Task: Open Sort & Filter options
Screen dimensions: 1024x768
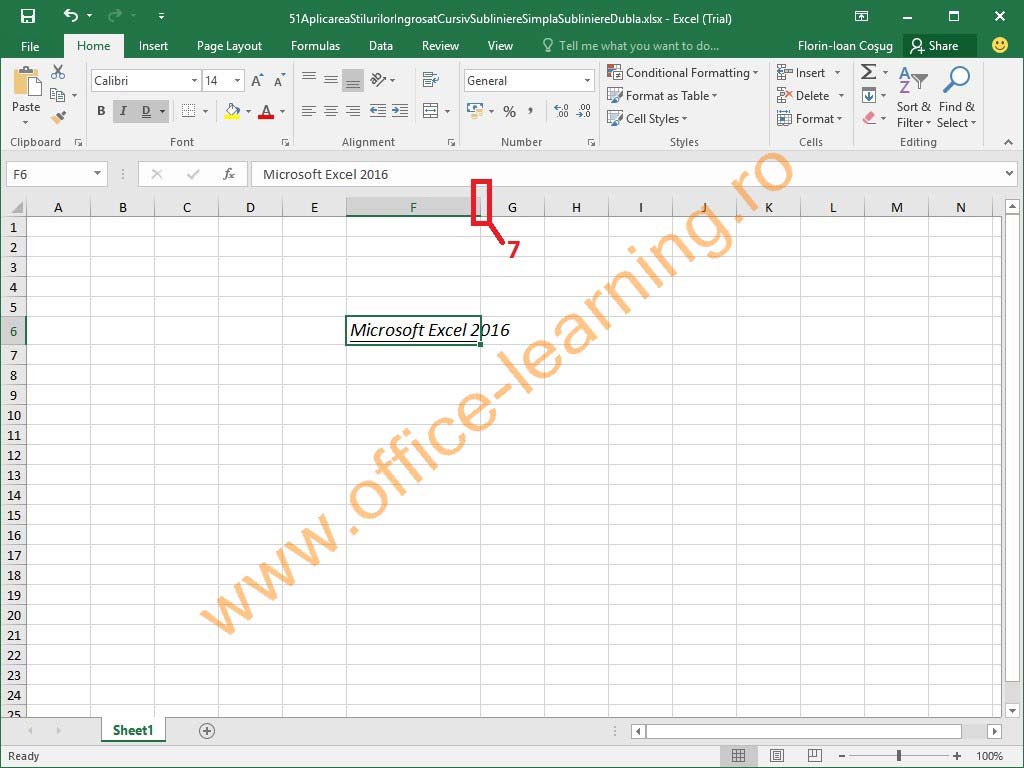Action: (x=913, y=97)
